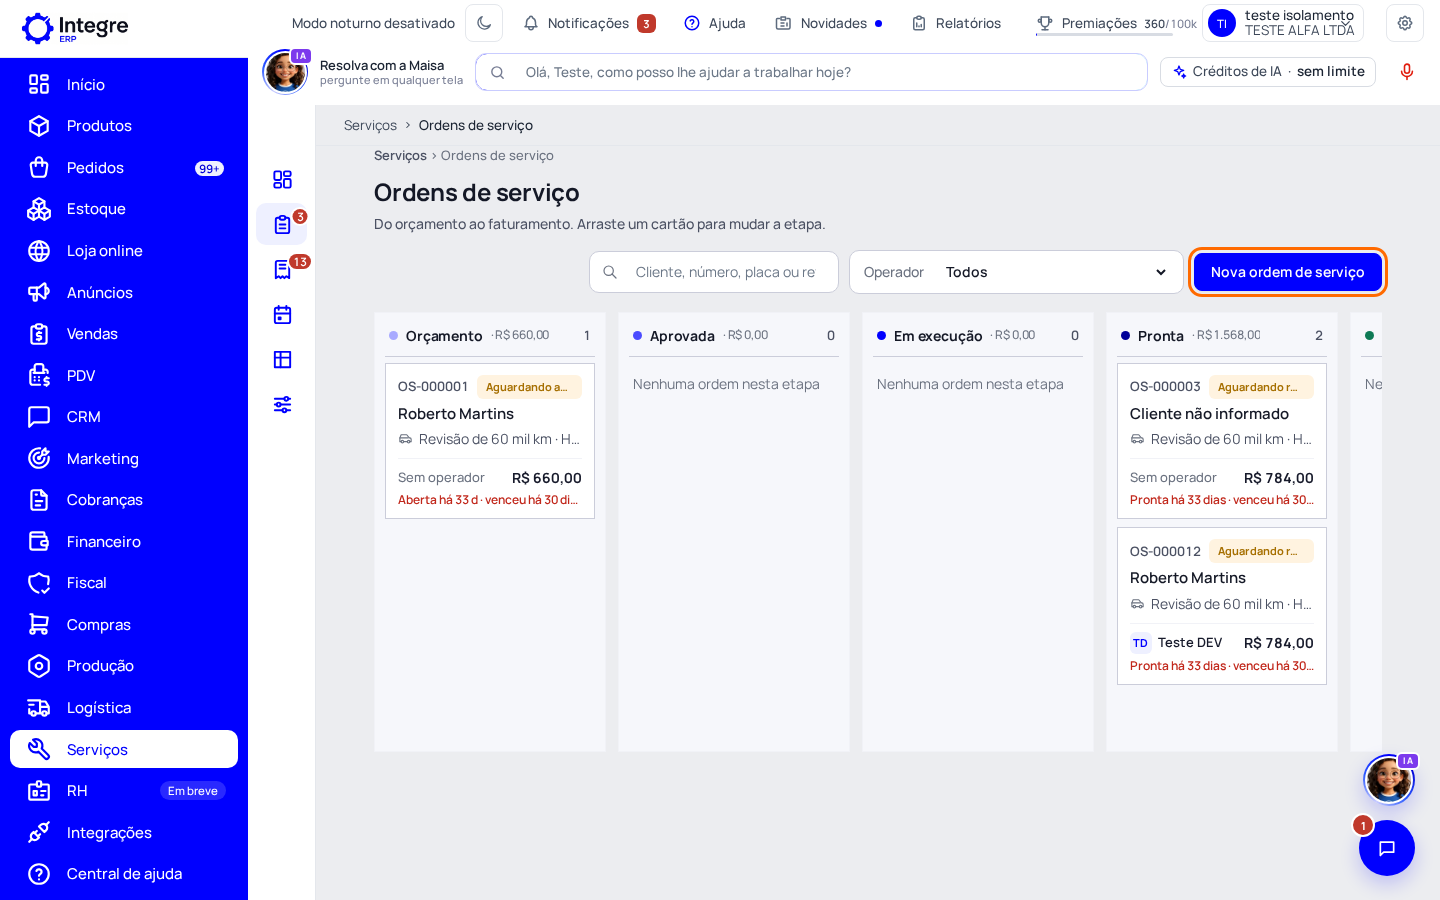Open submenu clipboard icon with badge 3
This screenshot has height=900, width=1440.
pyautogui.click(x=283, y=225)
